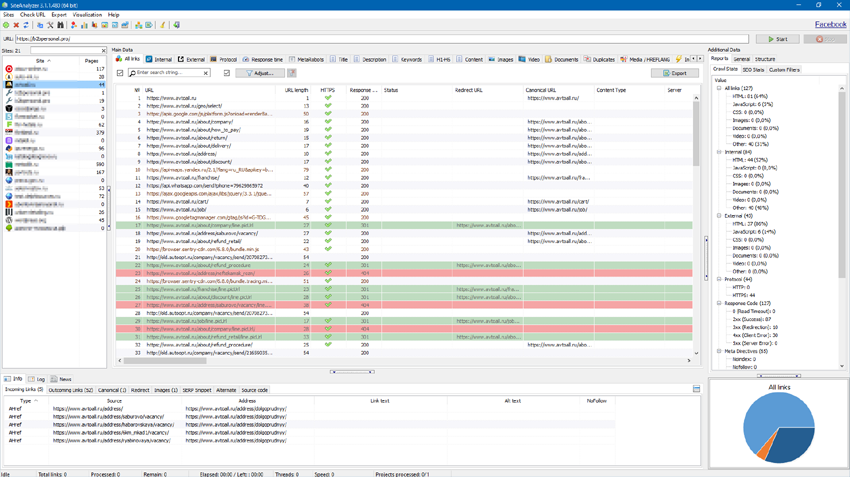Sort bottom table by Type column

(26, 401)
